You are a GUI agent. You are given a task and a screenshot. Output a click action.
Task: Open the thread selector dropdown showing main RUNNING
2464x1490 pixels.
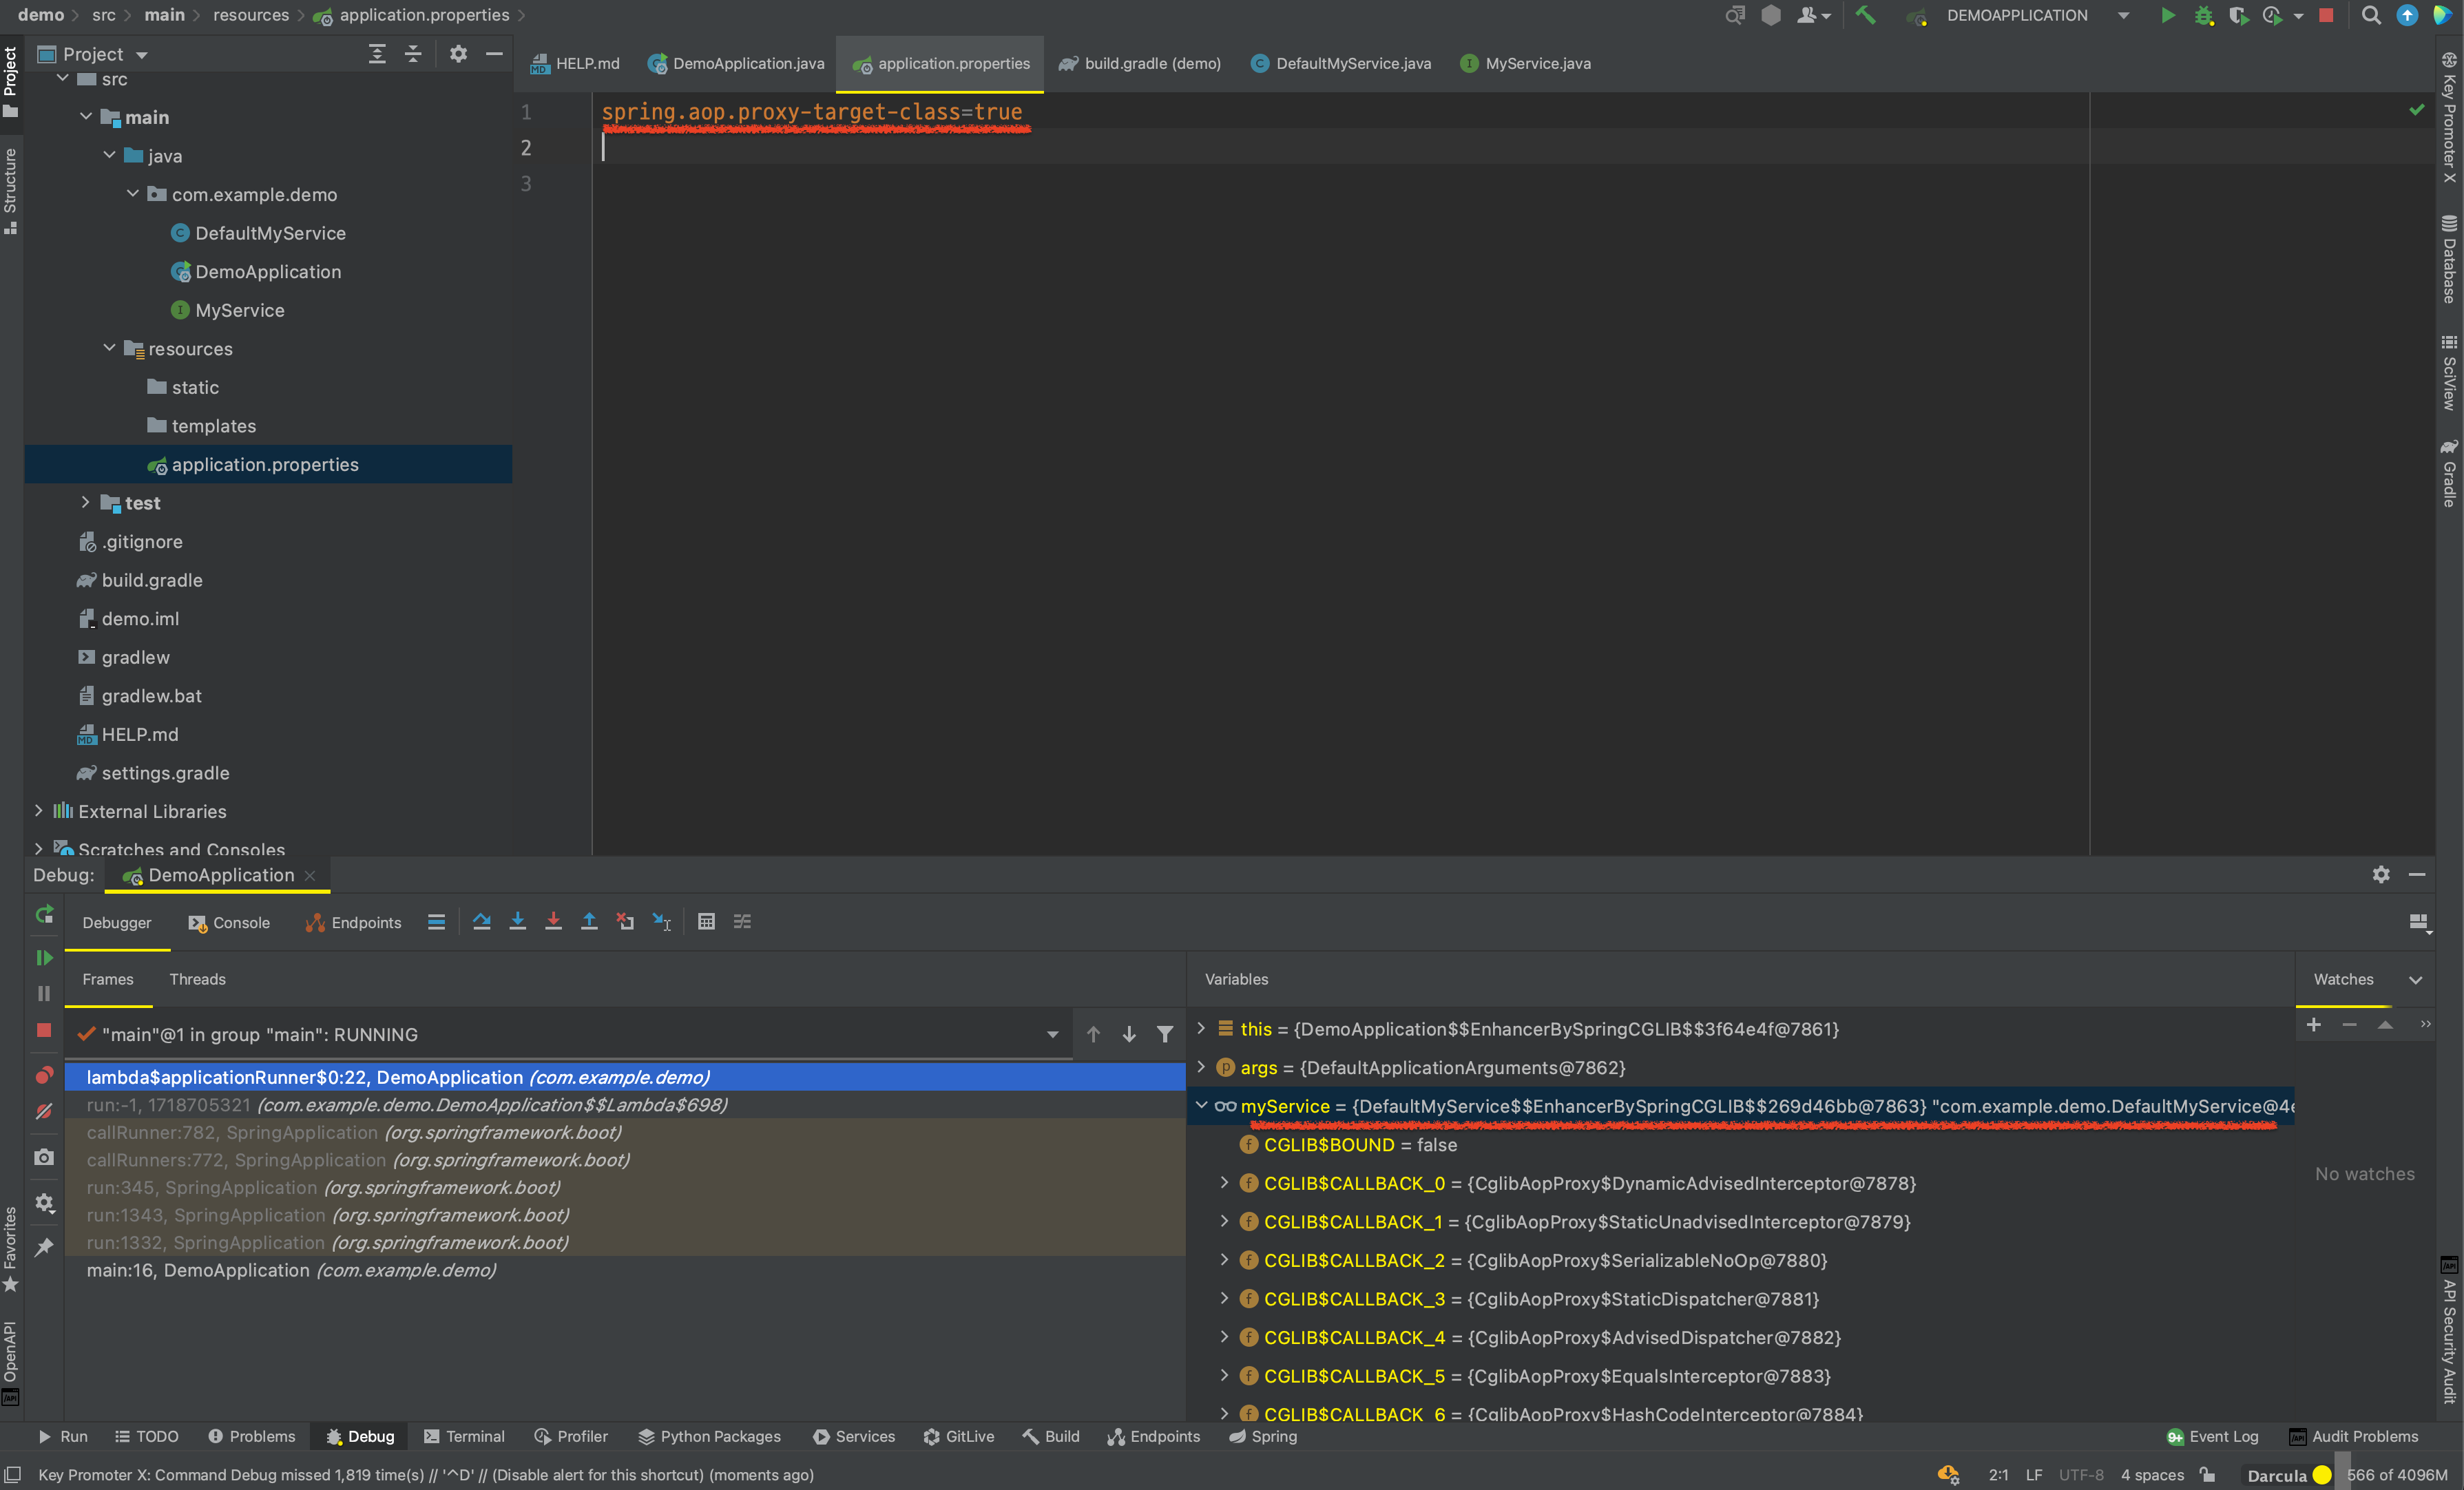(1052, 1035)
